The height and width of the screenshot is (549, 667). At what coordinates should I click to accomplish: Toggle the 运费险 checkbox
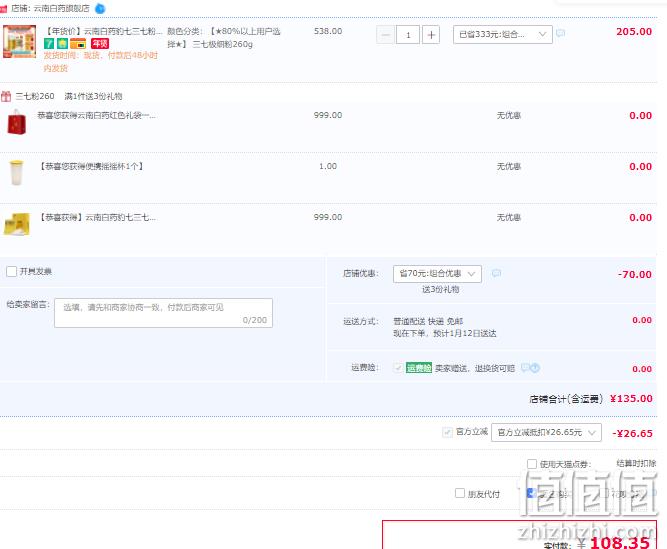click(398, 368)
